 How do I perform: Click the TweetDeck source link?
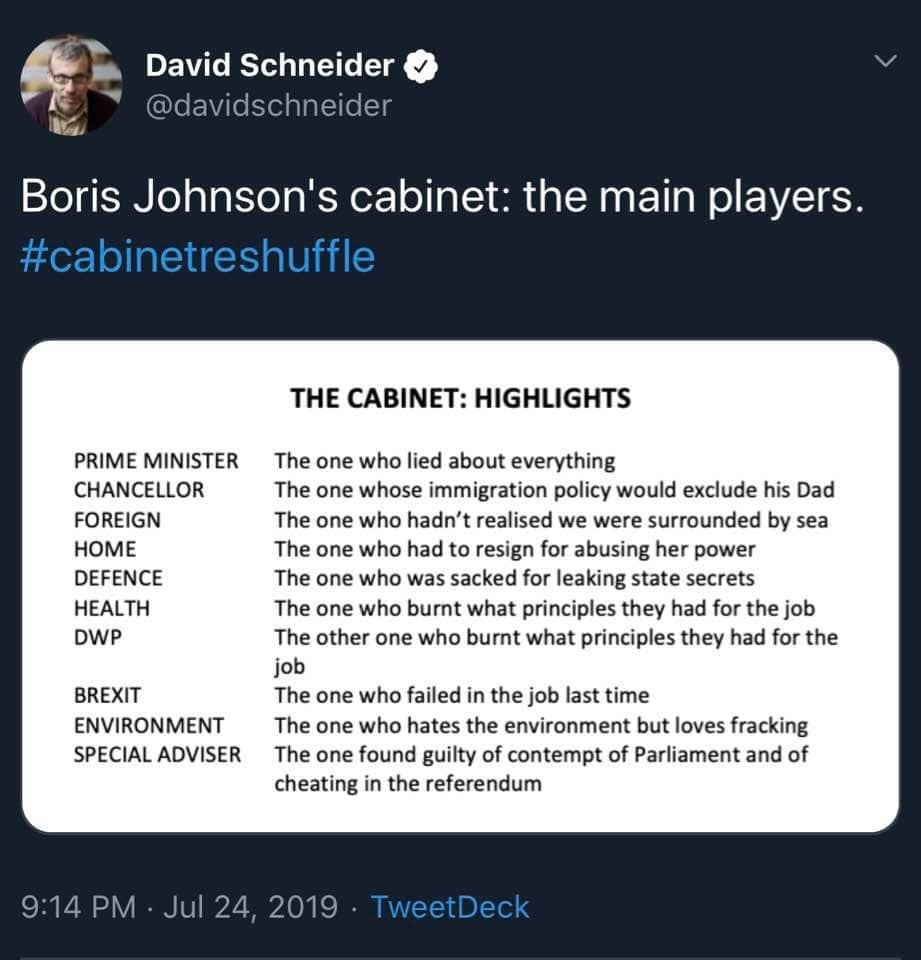450,907
